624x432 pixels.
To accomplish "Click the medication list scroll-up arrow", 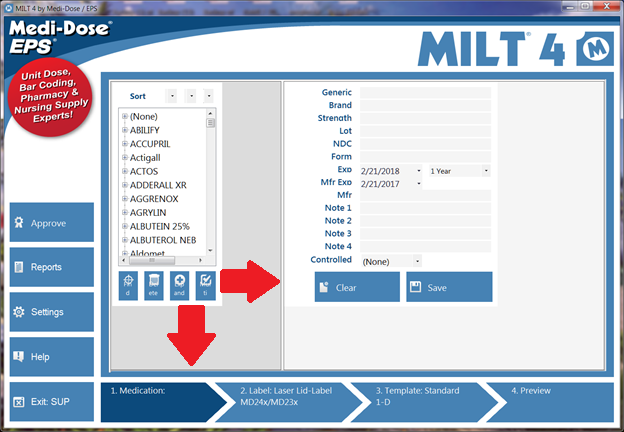I will click(x=211, y=113).
